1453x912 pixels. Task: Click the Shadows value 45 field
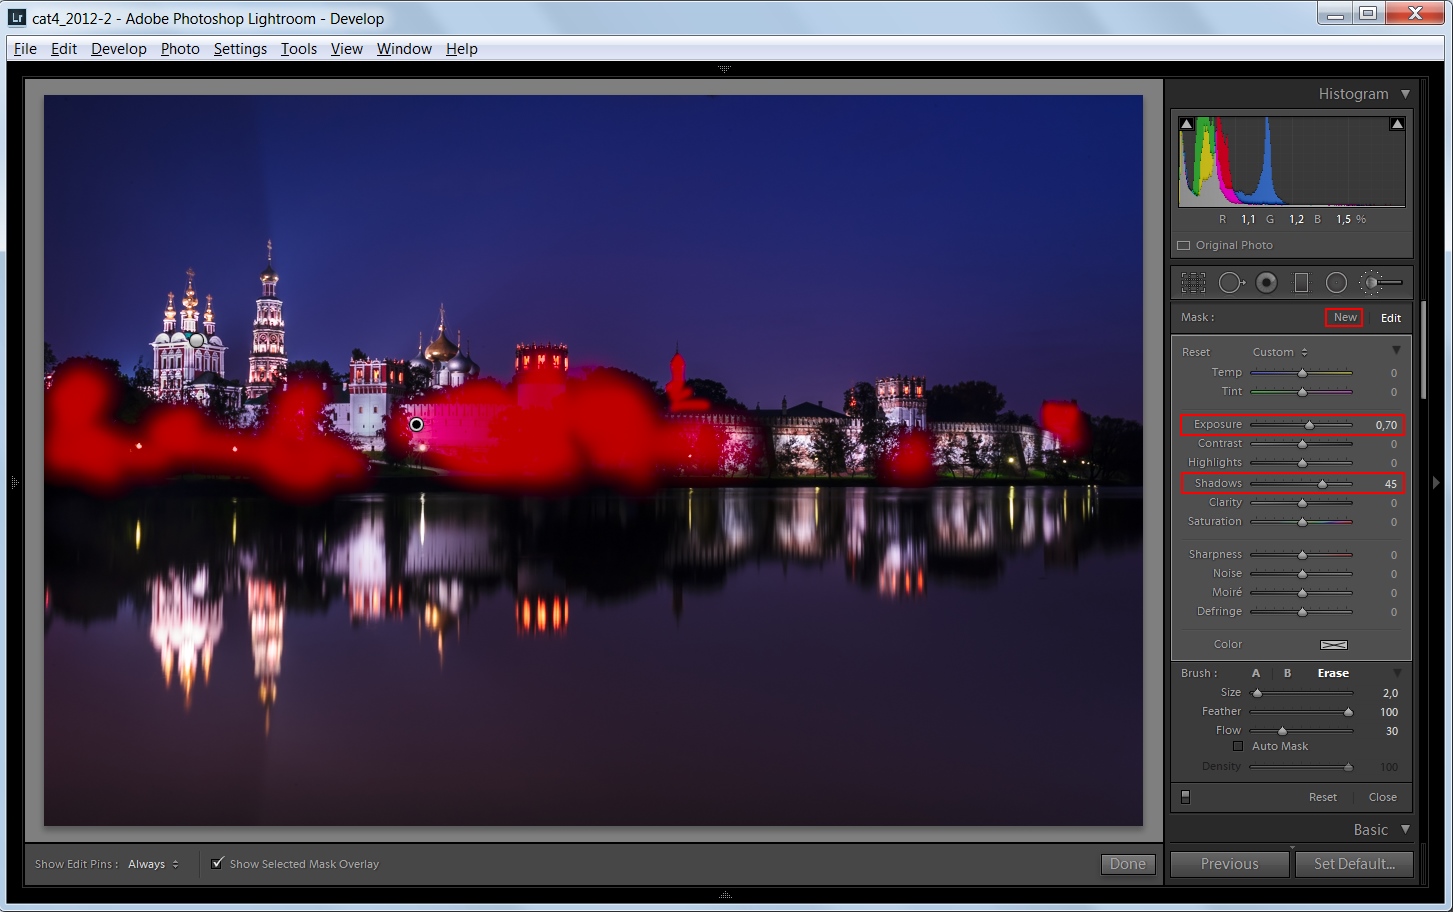1390,484
